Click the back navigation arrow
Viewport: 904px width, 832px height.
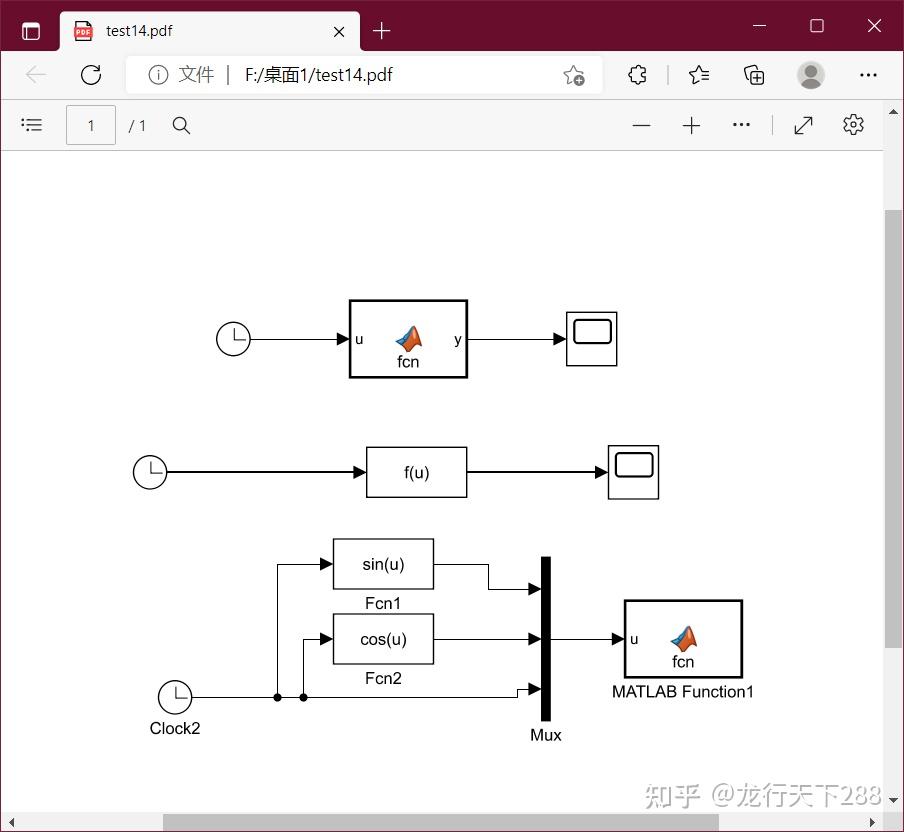tap(36, 74)
